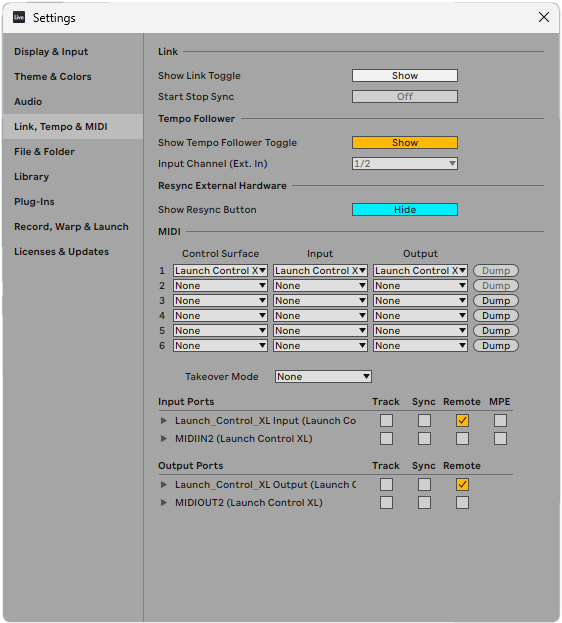Enable Sync for Launch_Control_XL Input
The width and height of the screenshot is (562, 623).
pyautogui.click(x=424, y=421)
